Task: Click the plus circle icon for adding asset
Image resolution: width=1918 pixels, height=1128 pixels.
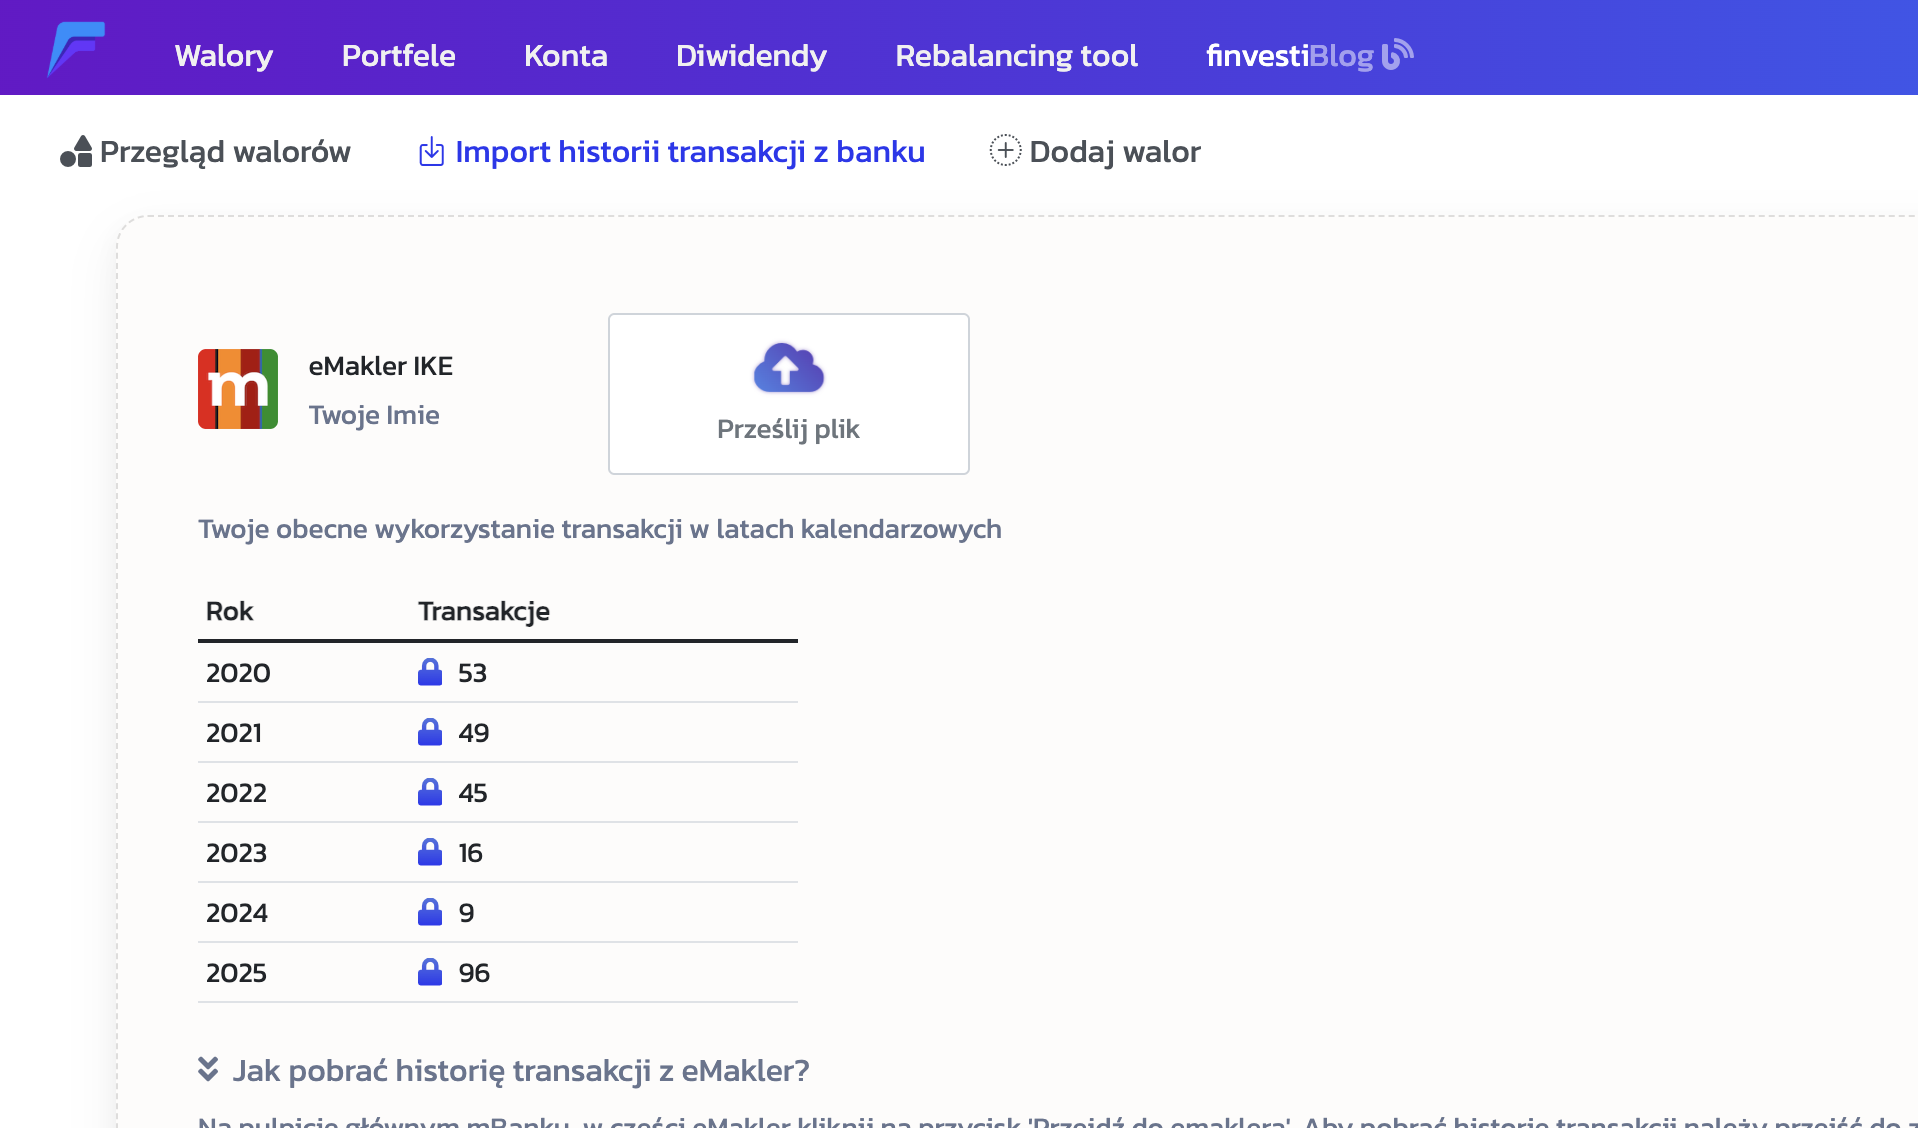Action: 1004,151
